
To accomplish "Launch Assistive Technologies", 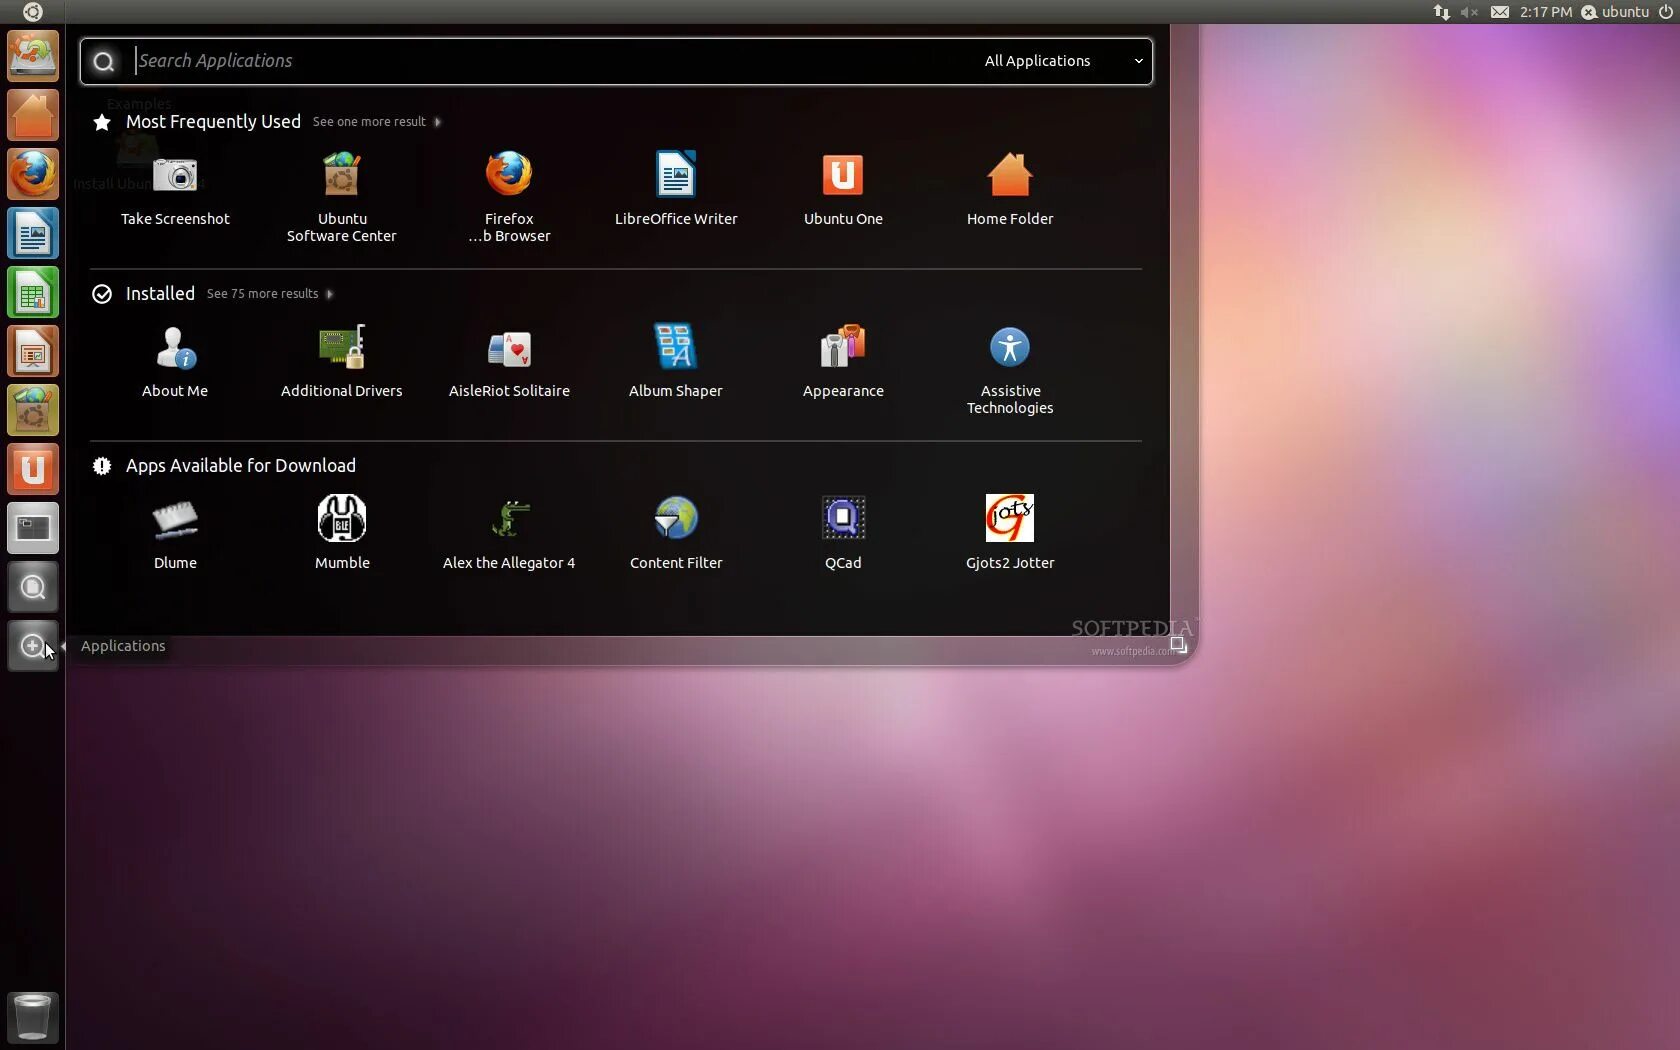I will tap(1010, 370).
